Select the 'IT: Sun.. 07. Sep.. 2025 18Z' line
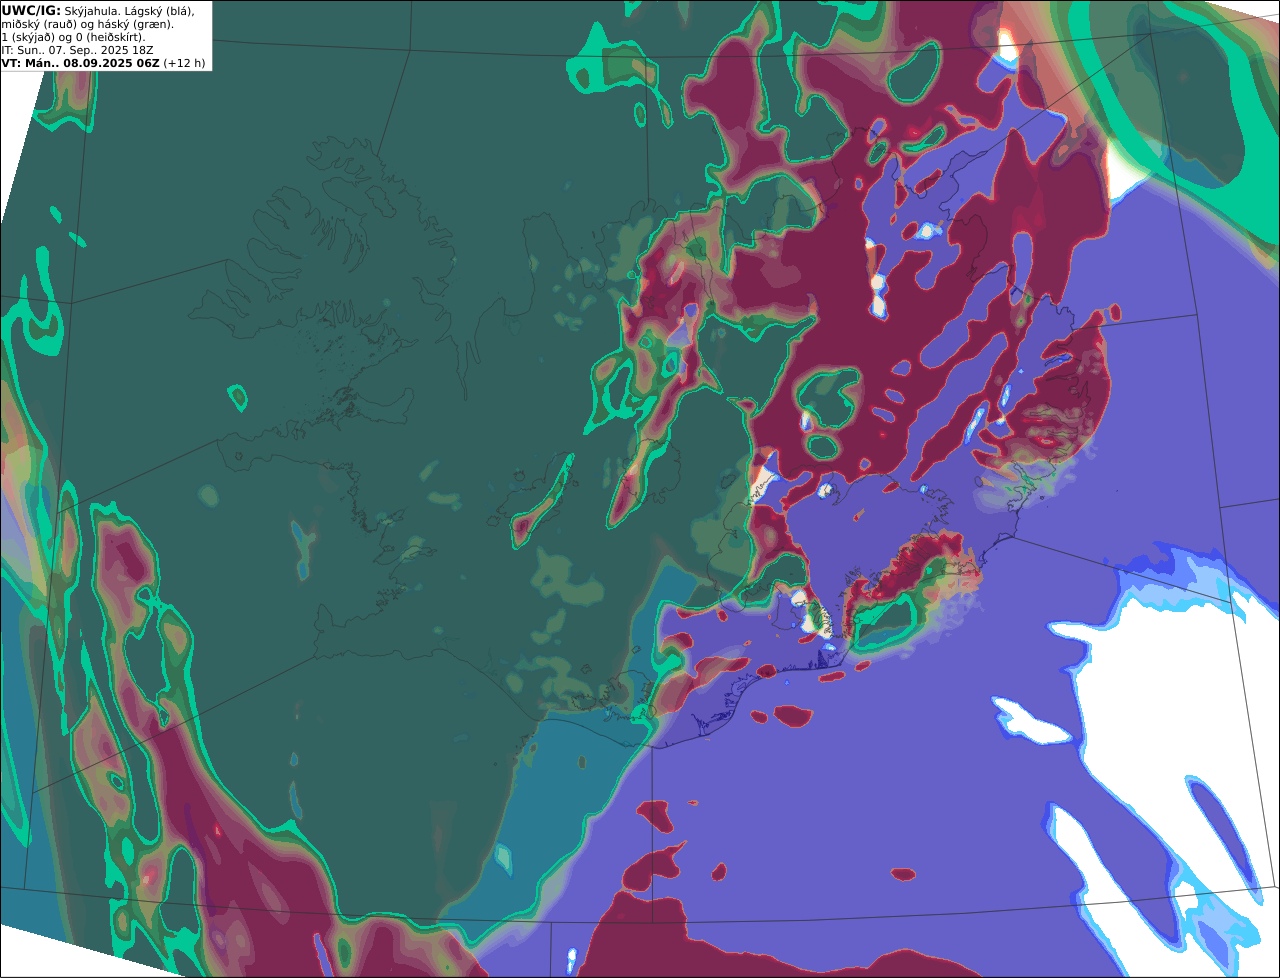The width and height of the screenshot is (1280, 978). pyautogui.click(x=77, y=50)
